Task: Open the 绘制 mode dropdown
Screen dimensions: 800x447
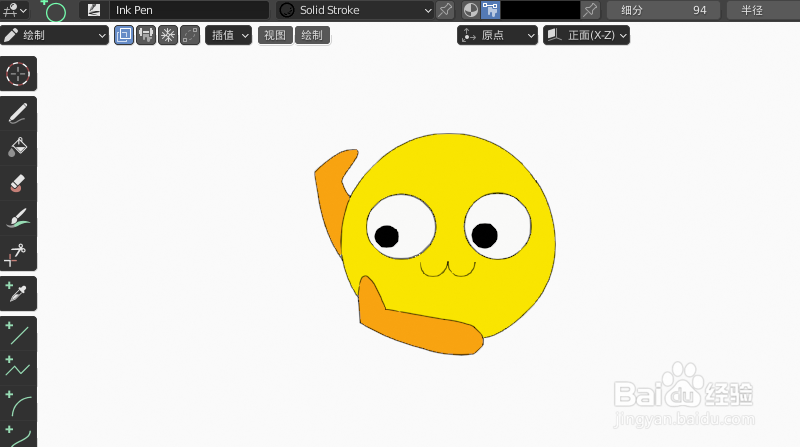Action: point(55,35)
